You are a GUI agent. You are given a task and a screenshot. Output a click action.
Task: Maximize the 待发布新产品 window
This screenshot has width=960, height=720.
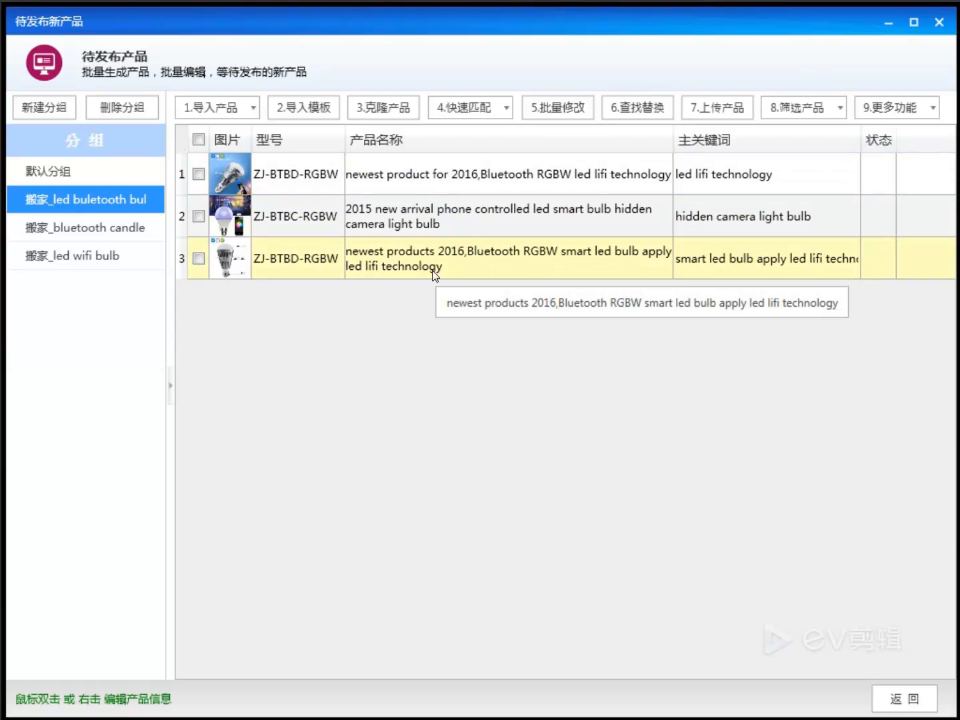pos(913,23)
